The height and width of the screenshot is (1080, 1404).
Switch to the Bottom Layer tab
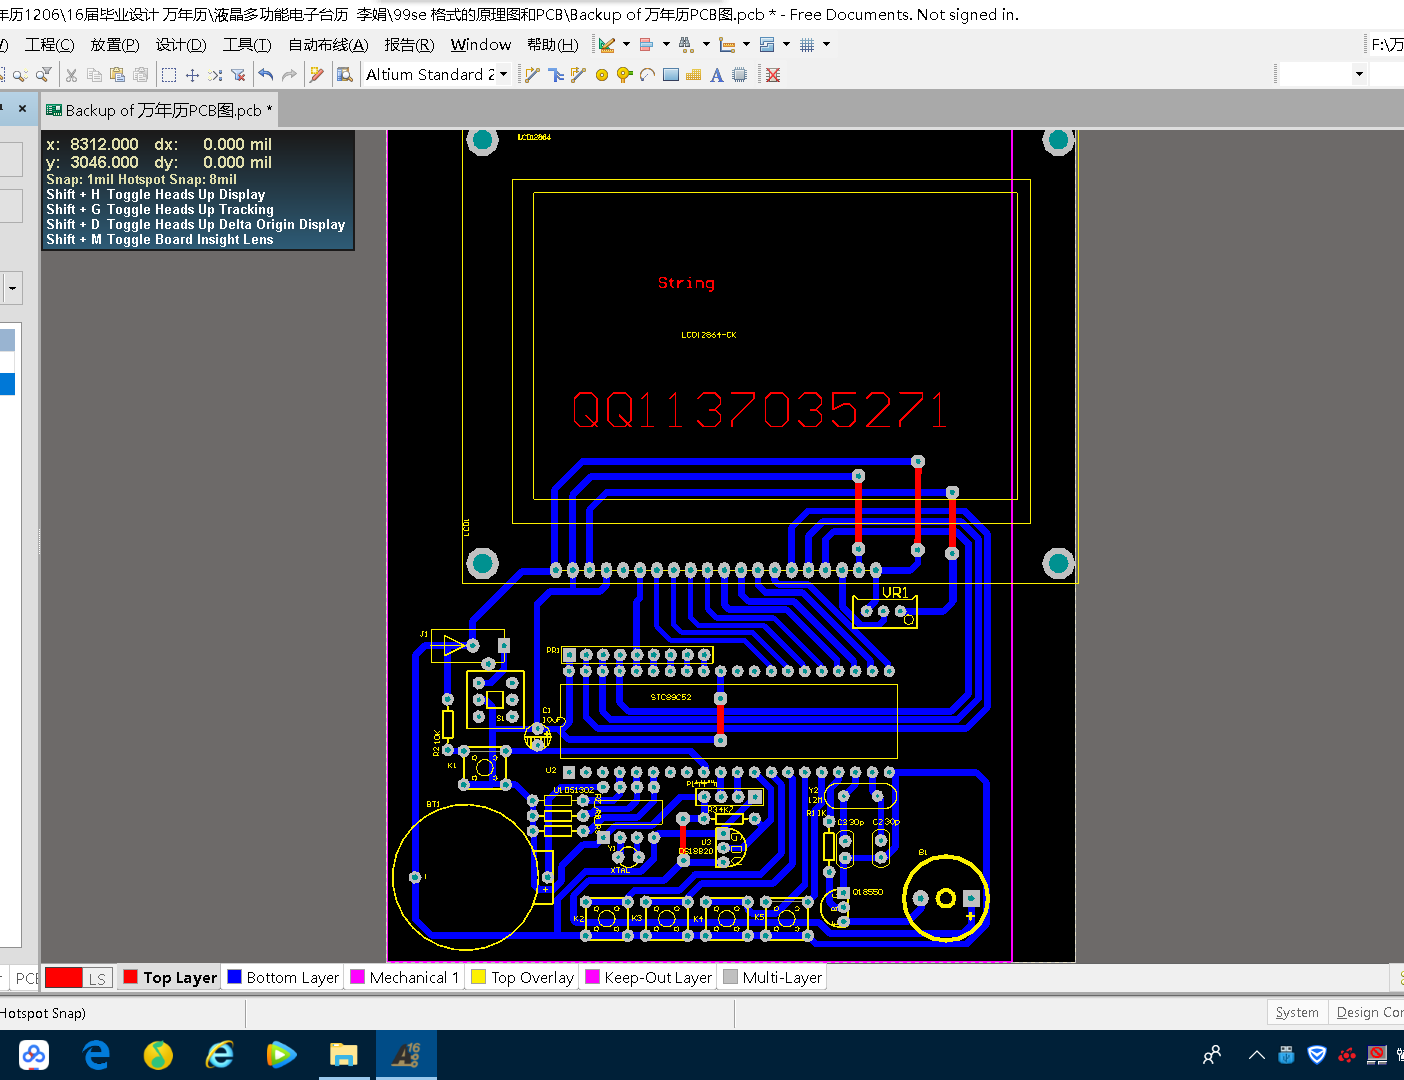click(283, 978)
